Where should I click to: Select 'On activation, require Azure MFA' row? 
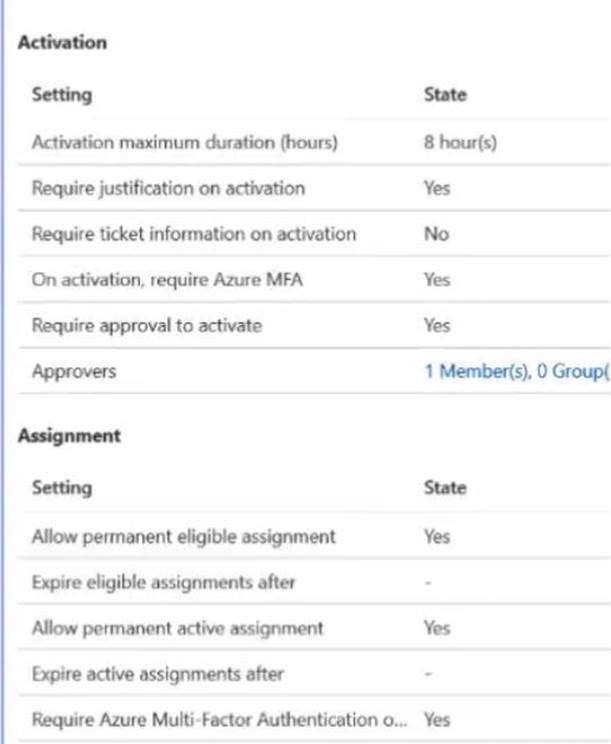(x=167, y=280)
